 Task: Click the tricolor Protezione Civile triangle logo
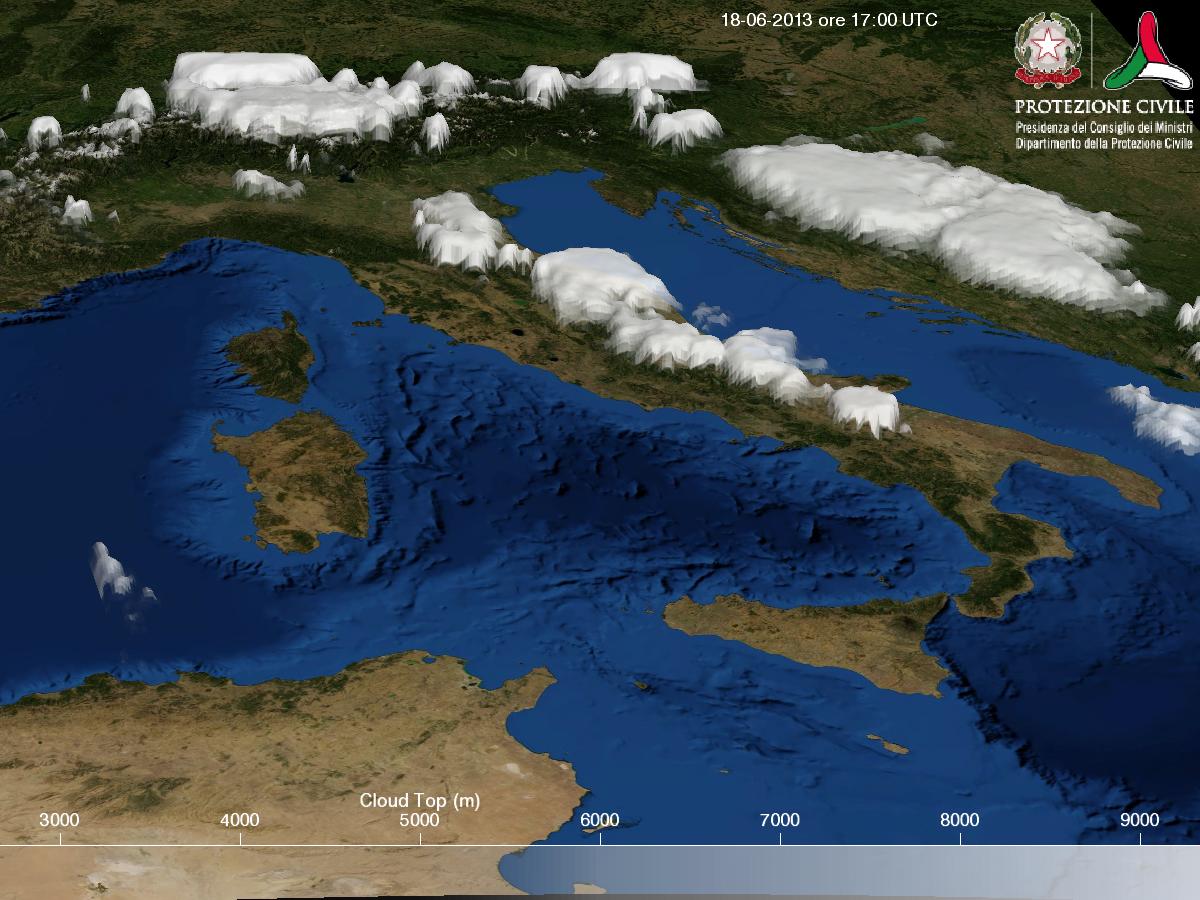(x=1148, y=51)
